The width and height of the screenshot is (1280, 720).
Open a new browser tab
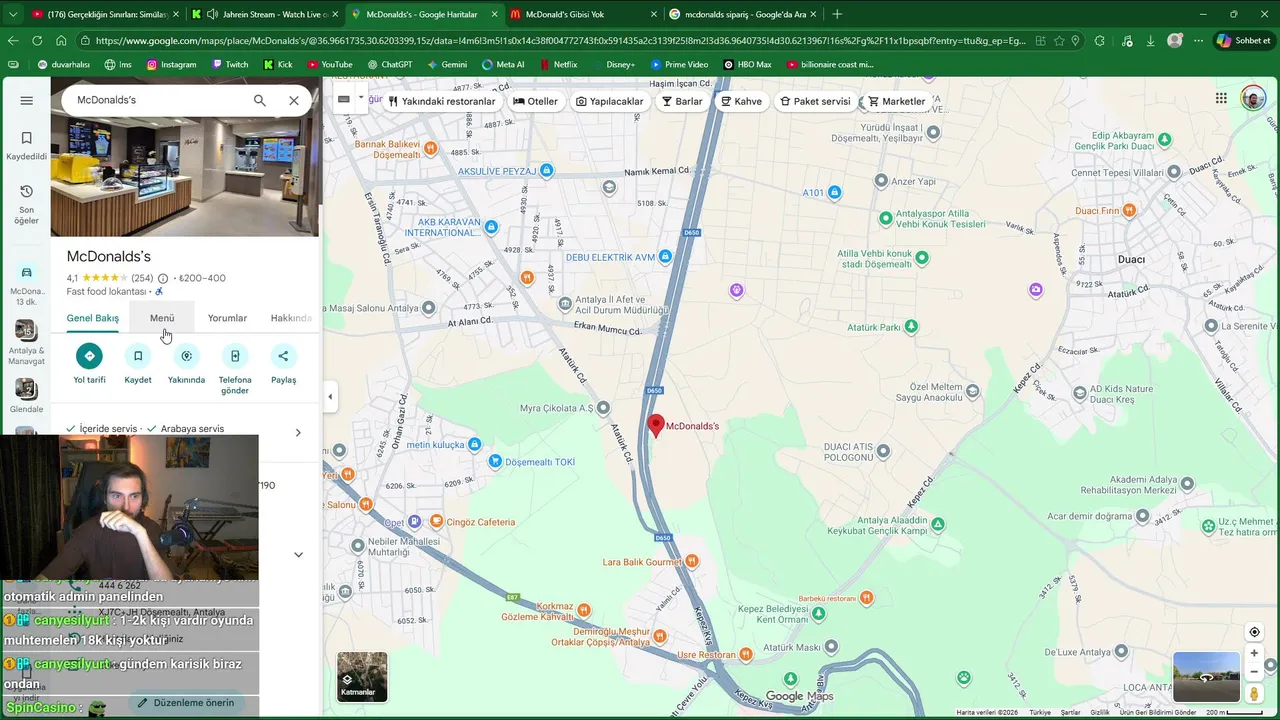click(x=837, y=14)
